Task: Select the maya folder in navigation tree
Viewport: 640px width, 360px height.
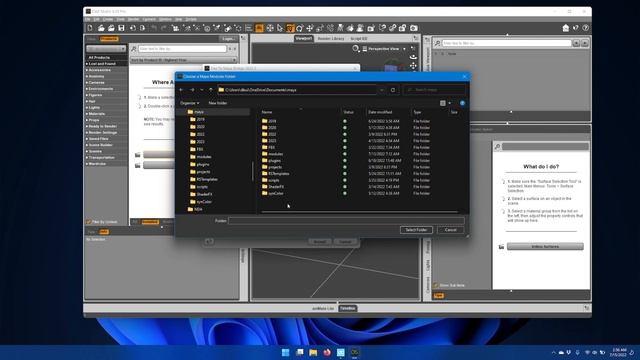Action: (199, 112)
